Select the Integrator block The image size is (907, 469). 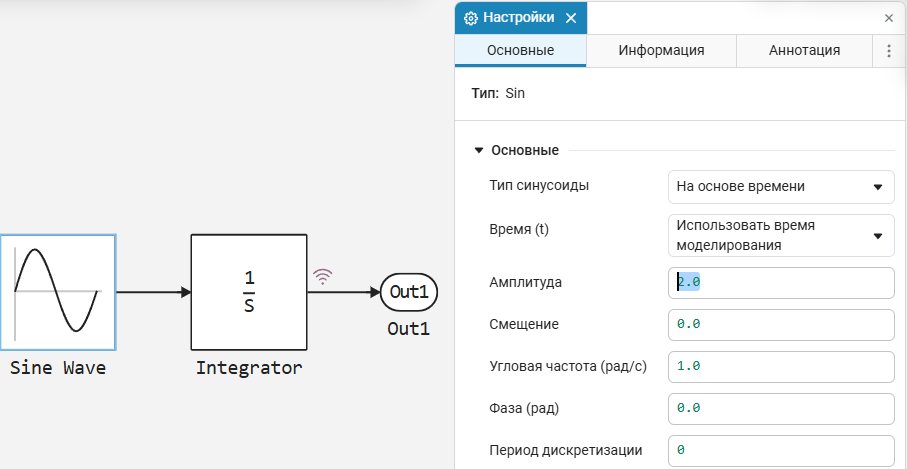coord(249,292)
